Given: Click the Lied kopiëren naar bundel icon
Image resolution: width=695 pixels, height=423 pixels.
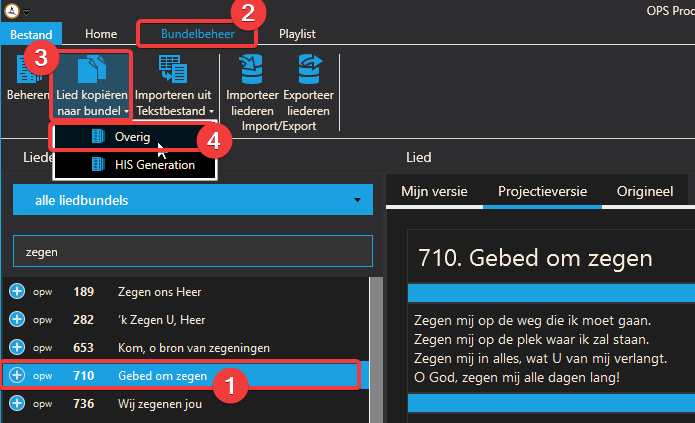Looking at the screenshot, I should coord(92,70).
